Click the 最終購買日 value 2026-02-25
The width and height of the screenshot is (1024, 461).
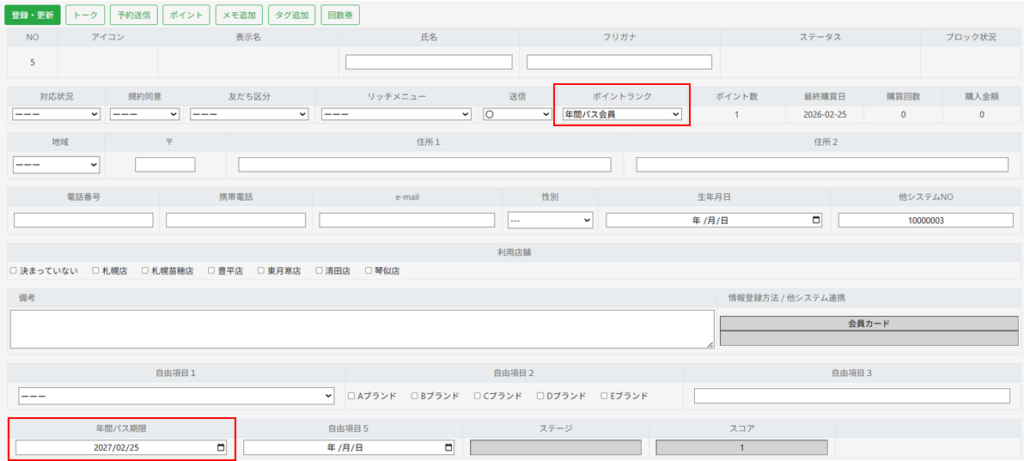tap(825, 114)
